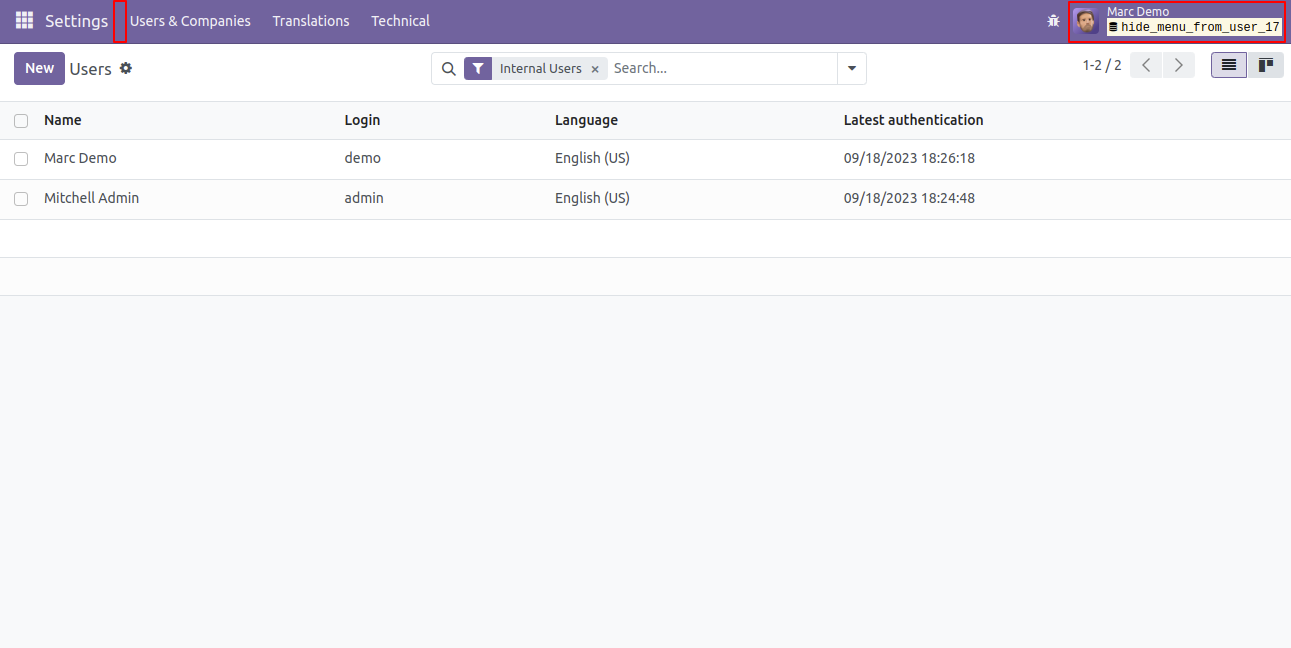Select all users with header checkbox
Viewport: 1291px width, 648px height.
pos(21,121)
